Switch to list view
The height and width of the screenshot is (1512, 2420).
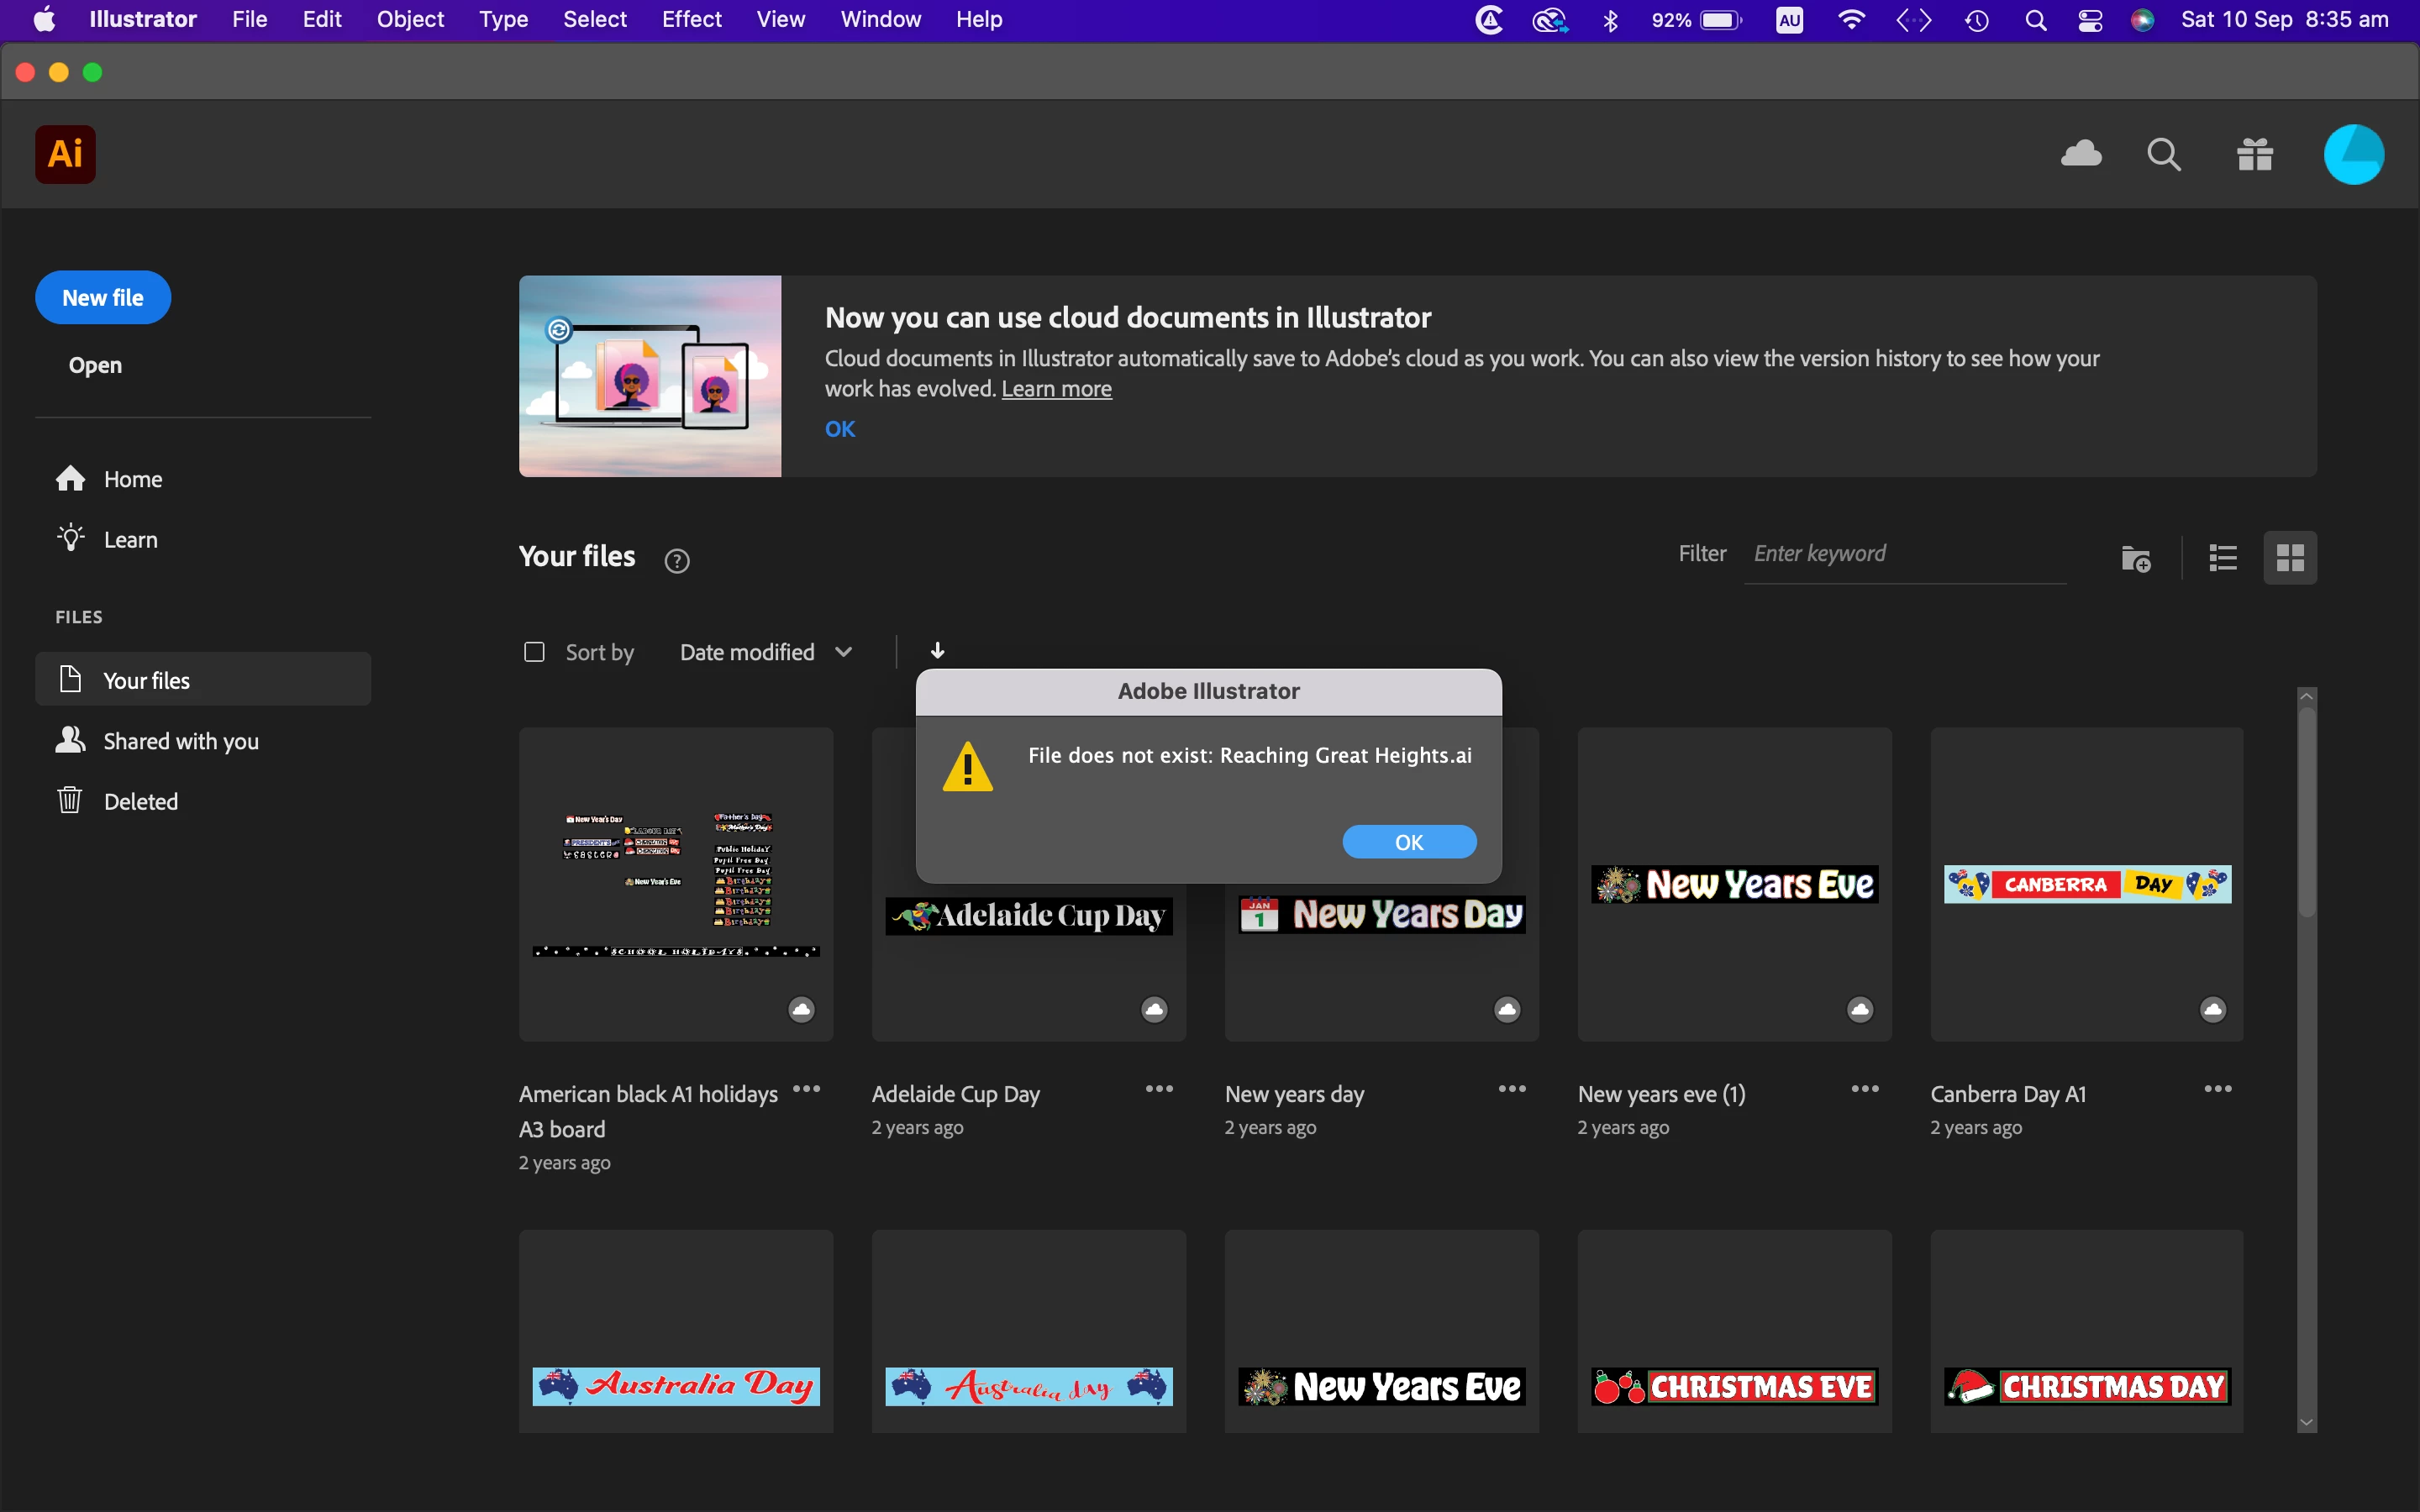point(2223,558)
